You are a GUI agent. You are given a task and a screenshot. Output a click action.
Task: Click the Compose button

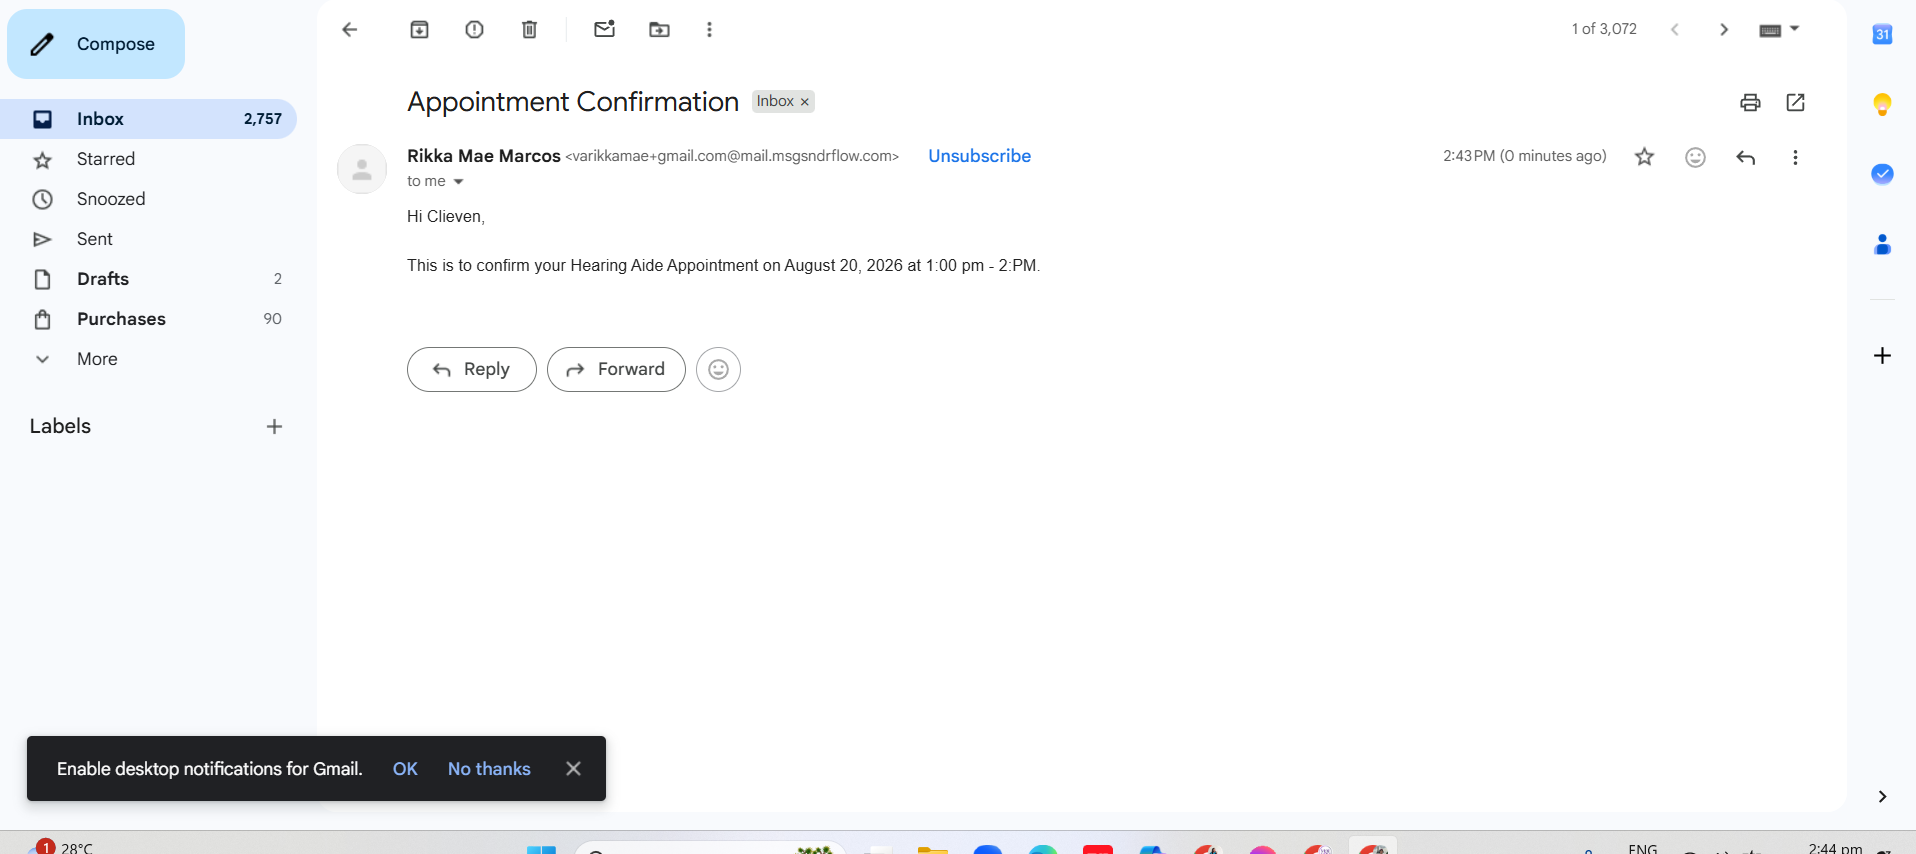(x=96, y=44)
